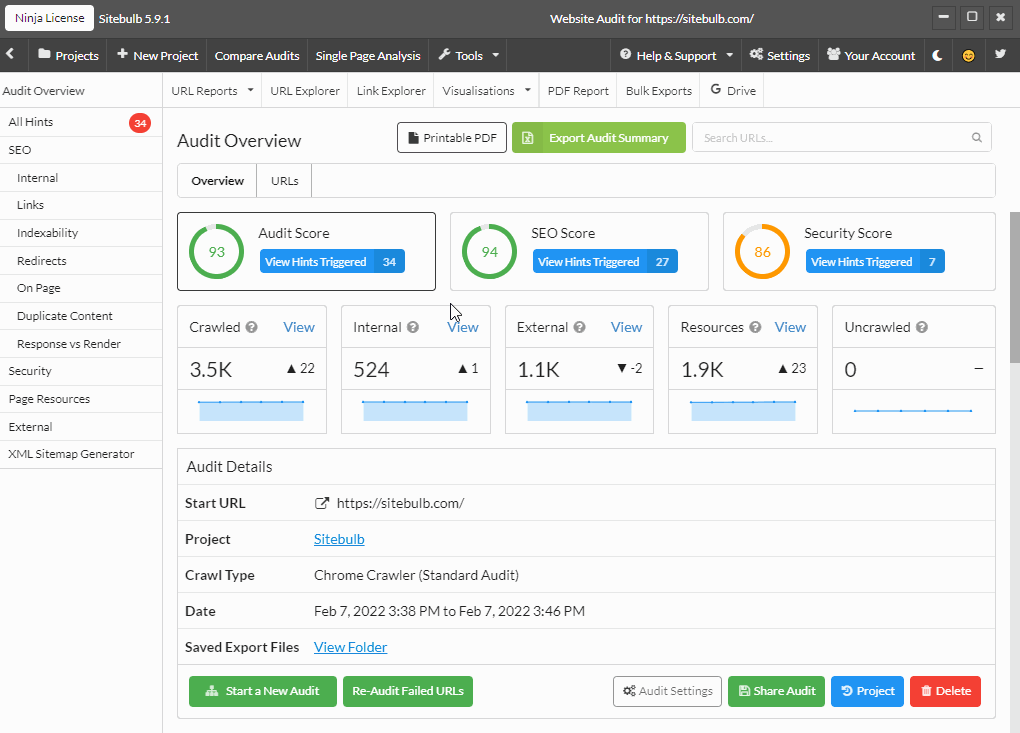Click View Folder link

click(x=350, y=647)
